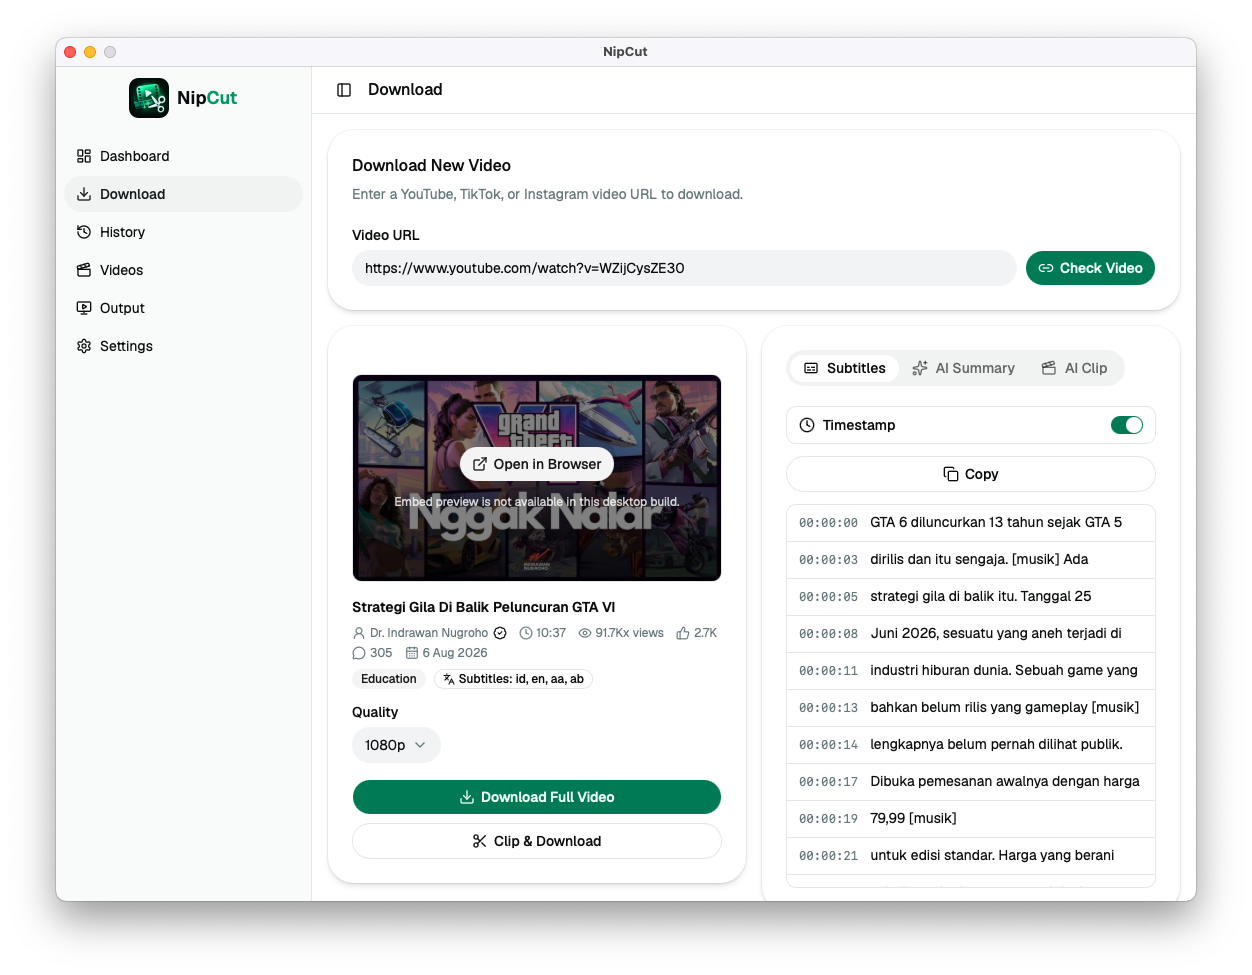Toggle the sidebar panel icon
1252x975 pixels.
coord(344,90)
